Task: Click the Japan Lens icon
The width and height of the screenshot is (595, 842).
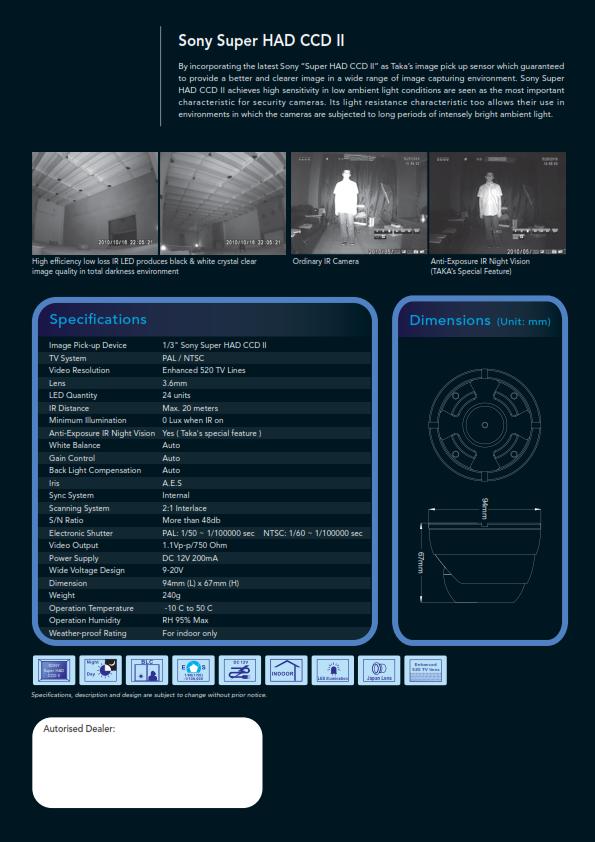Action: tap(379, 670)
